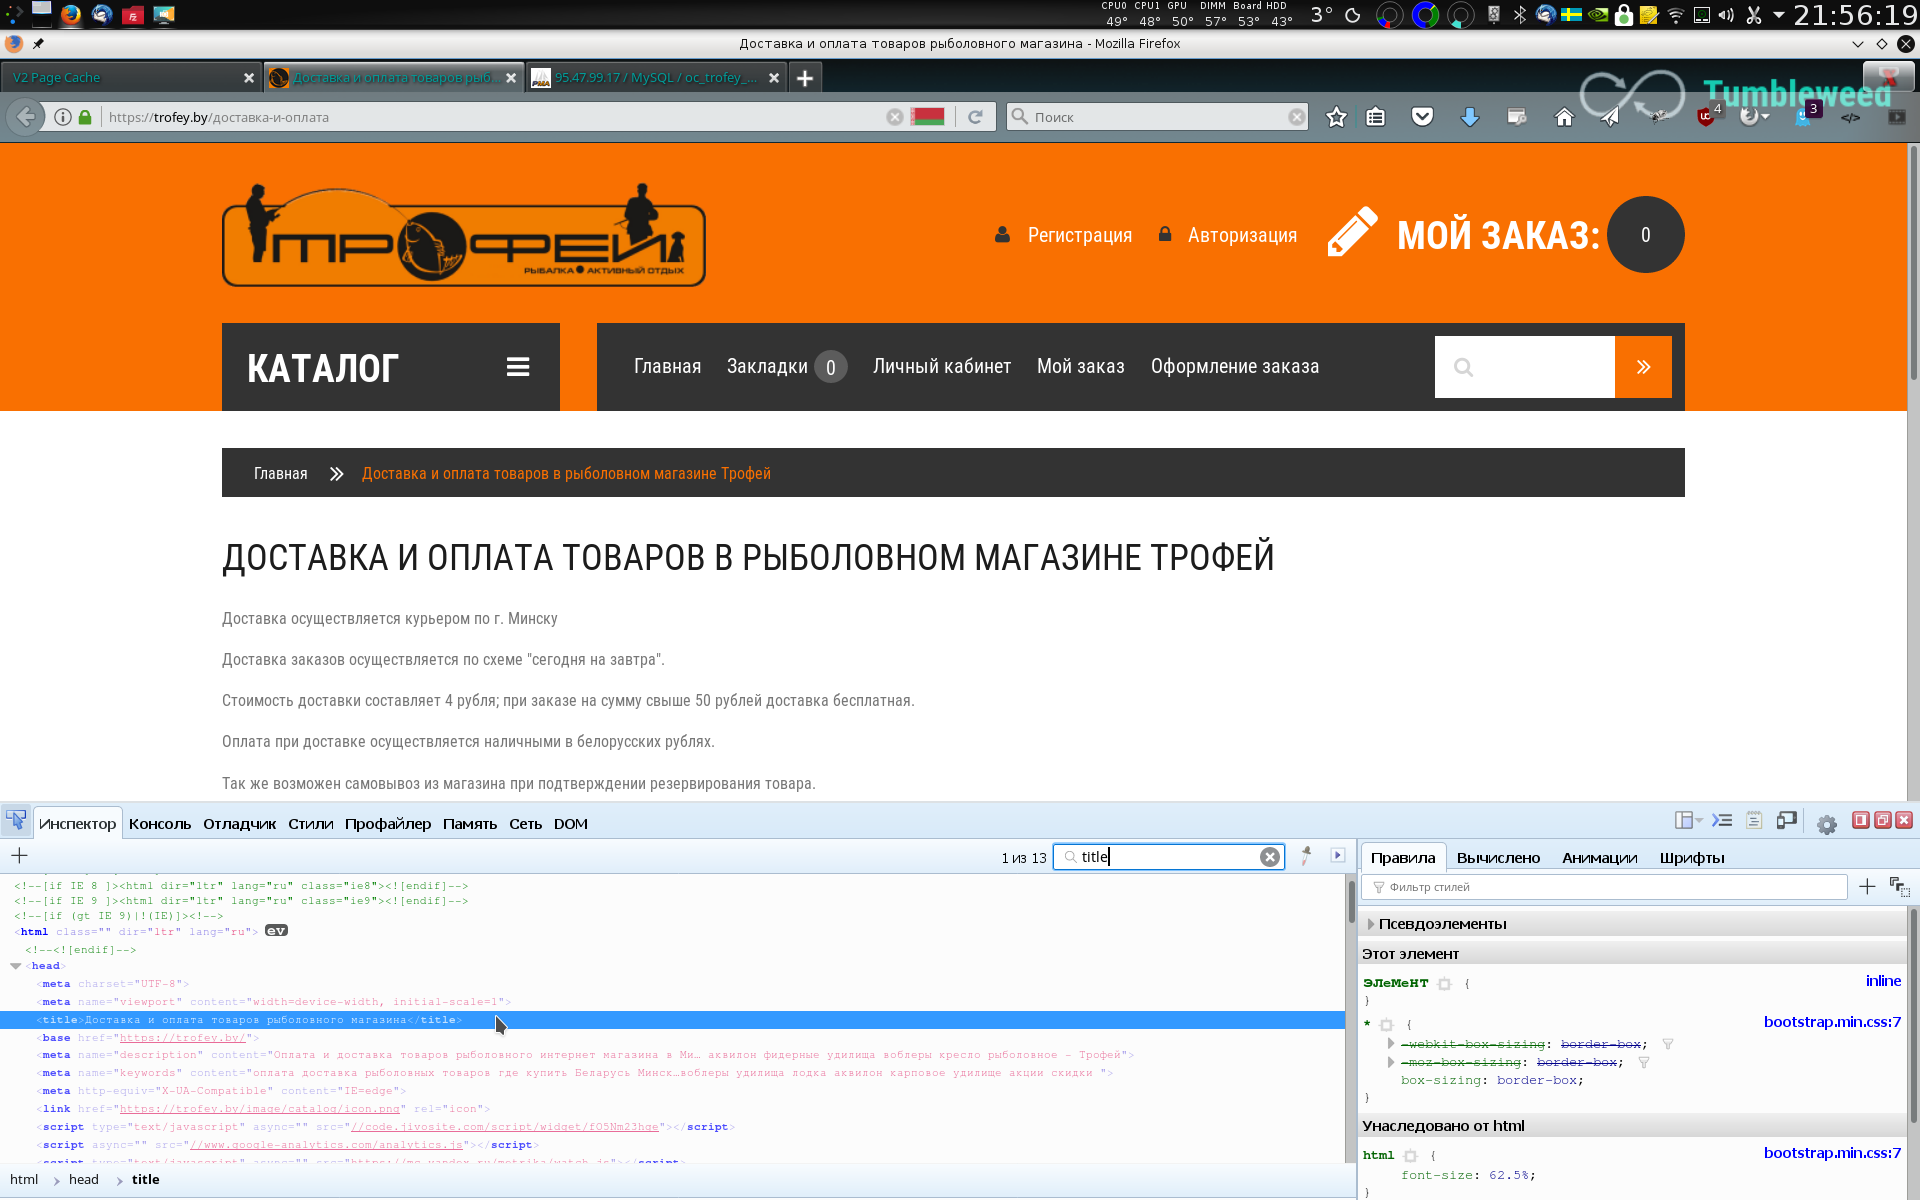
Task: Open the Авторизация link
Action: click(x=1242, y=235)
